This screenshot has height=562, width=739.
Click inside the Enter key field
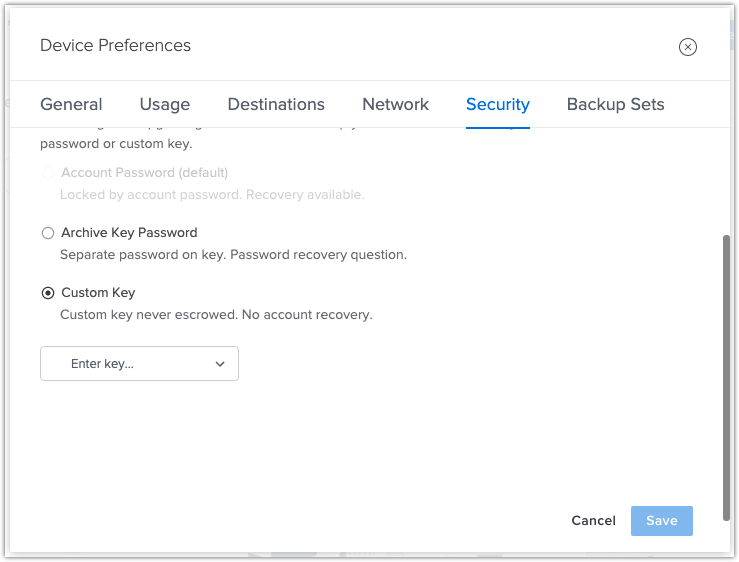139,364
